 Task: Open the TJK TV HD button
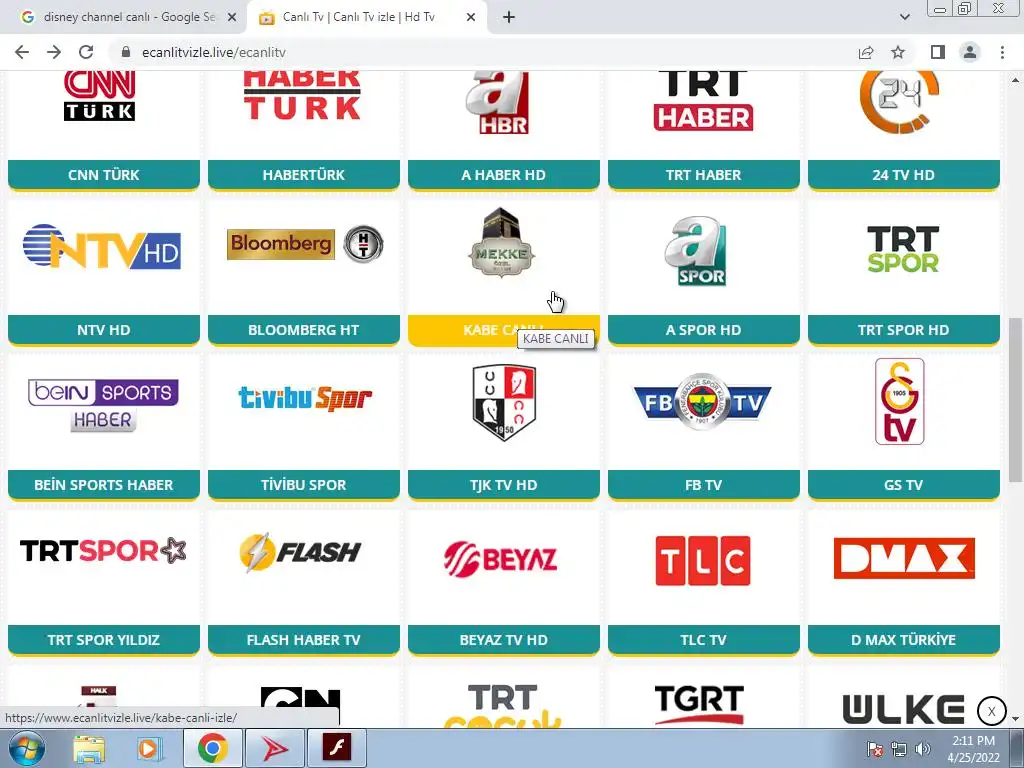[504, 485]
